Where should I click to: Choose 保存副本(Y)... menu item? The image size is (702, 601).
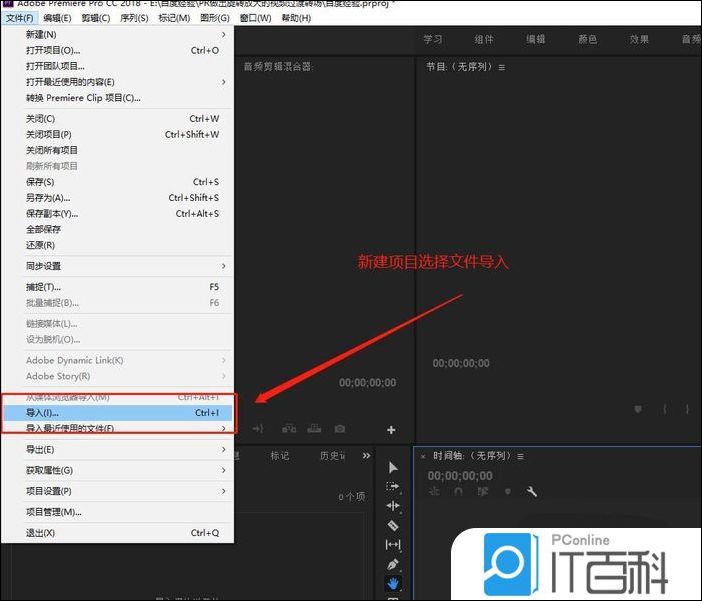(117, 214)
